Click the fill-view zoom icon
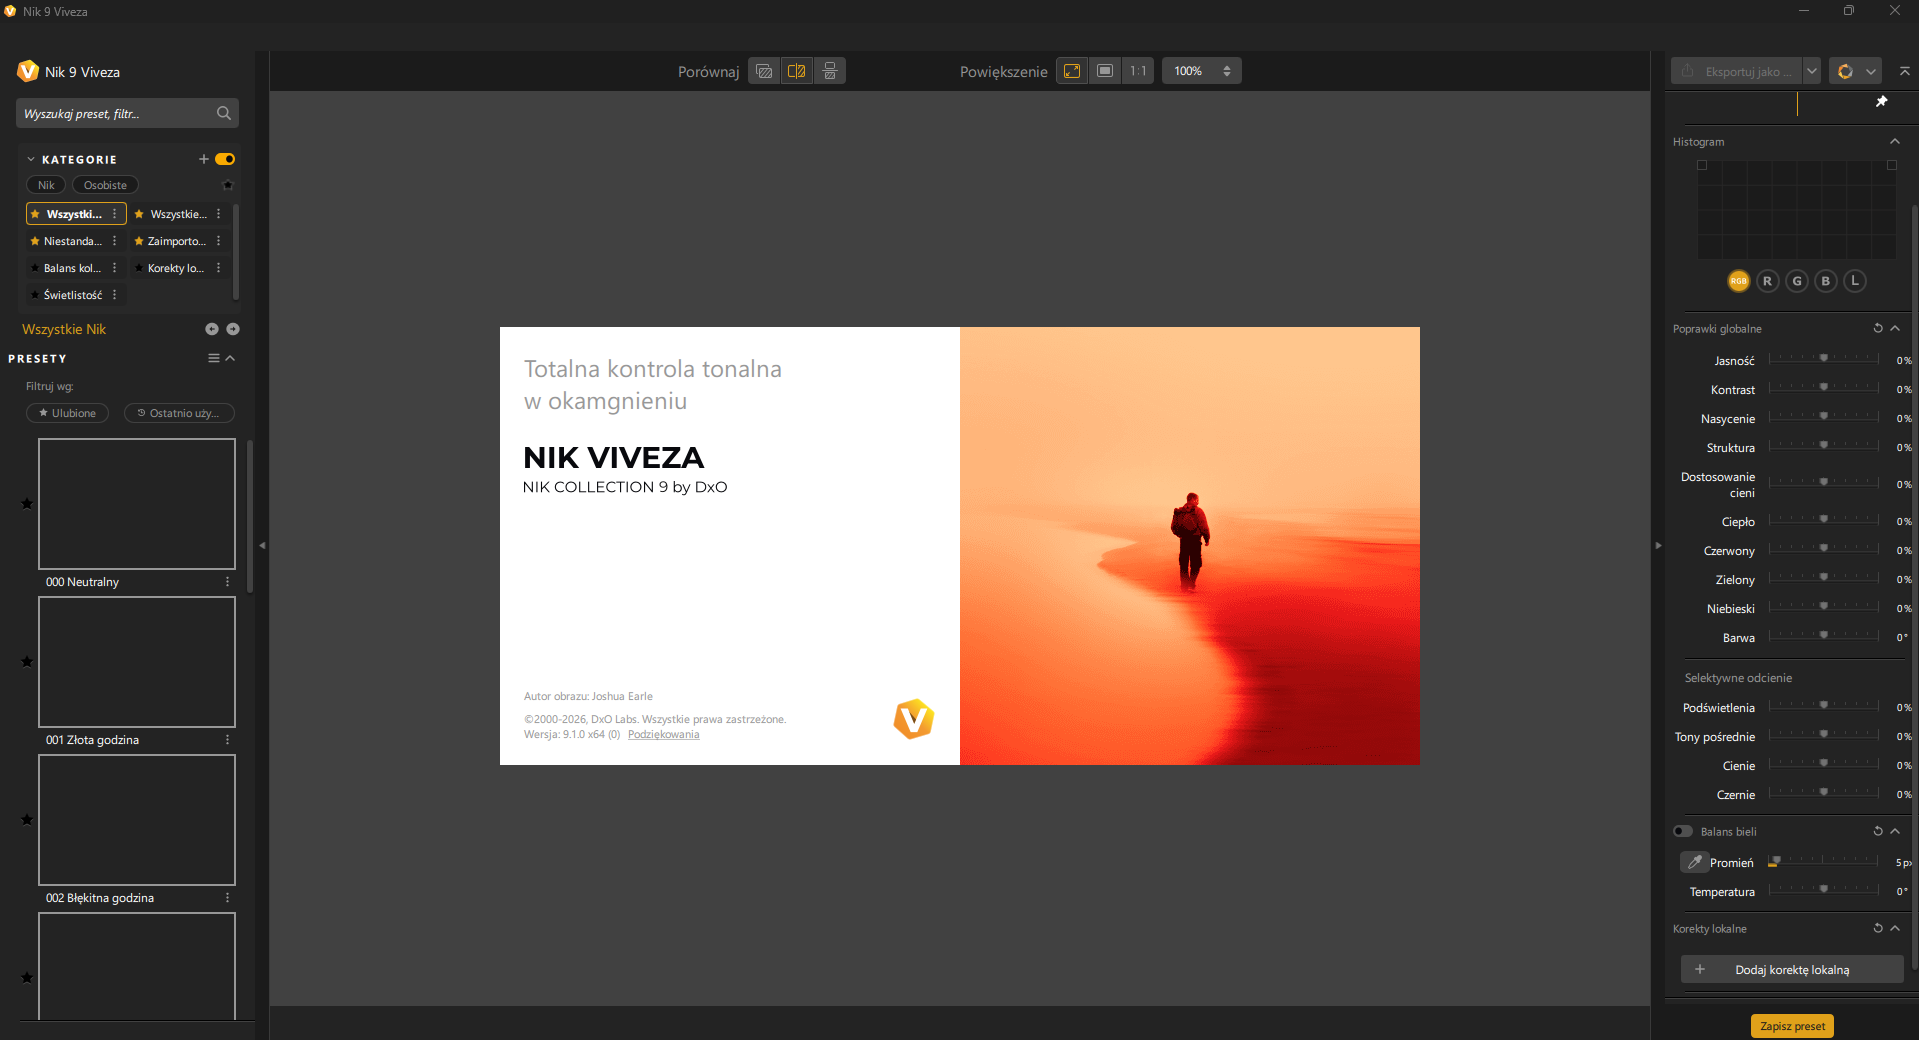The image size is (1919, 1040). point(1105,71)
